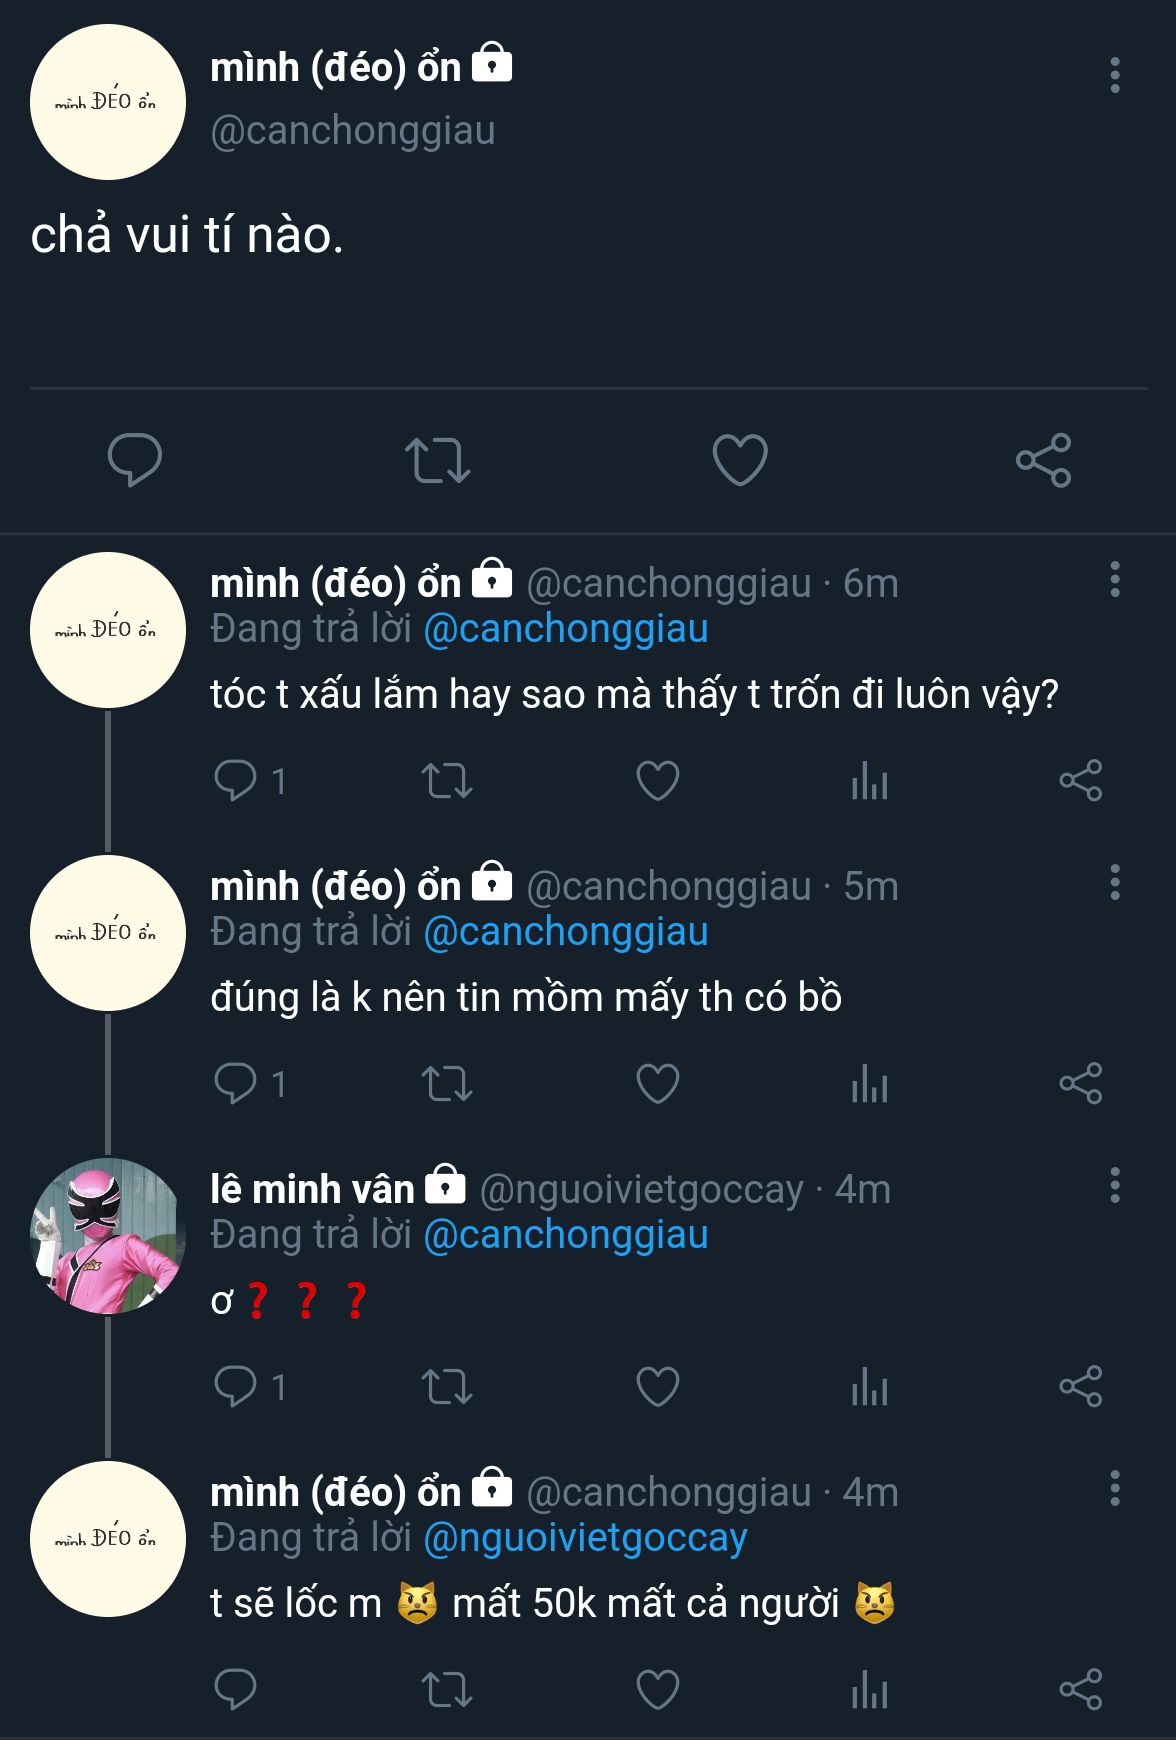Share the main tweet "chả vui tí nào."
1176x1740 pixels.
1043,460
